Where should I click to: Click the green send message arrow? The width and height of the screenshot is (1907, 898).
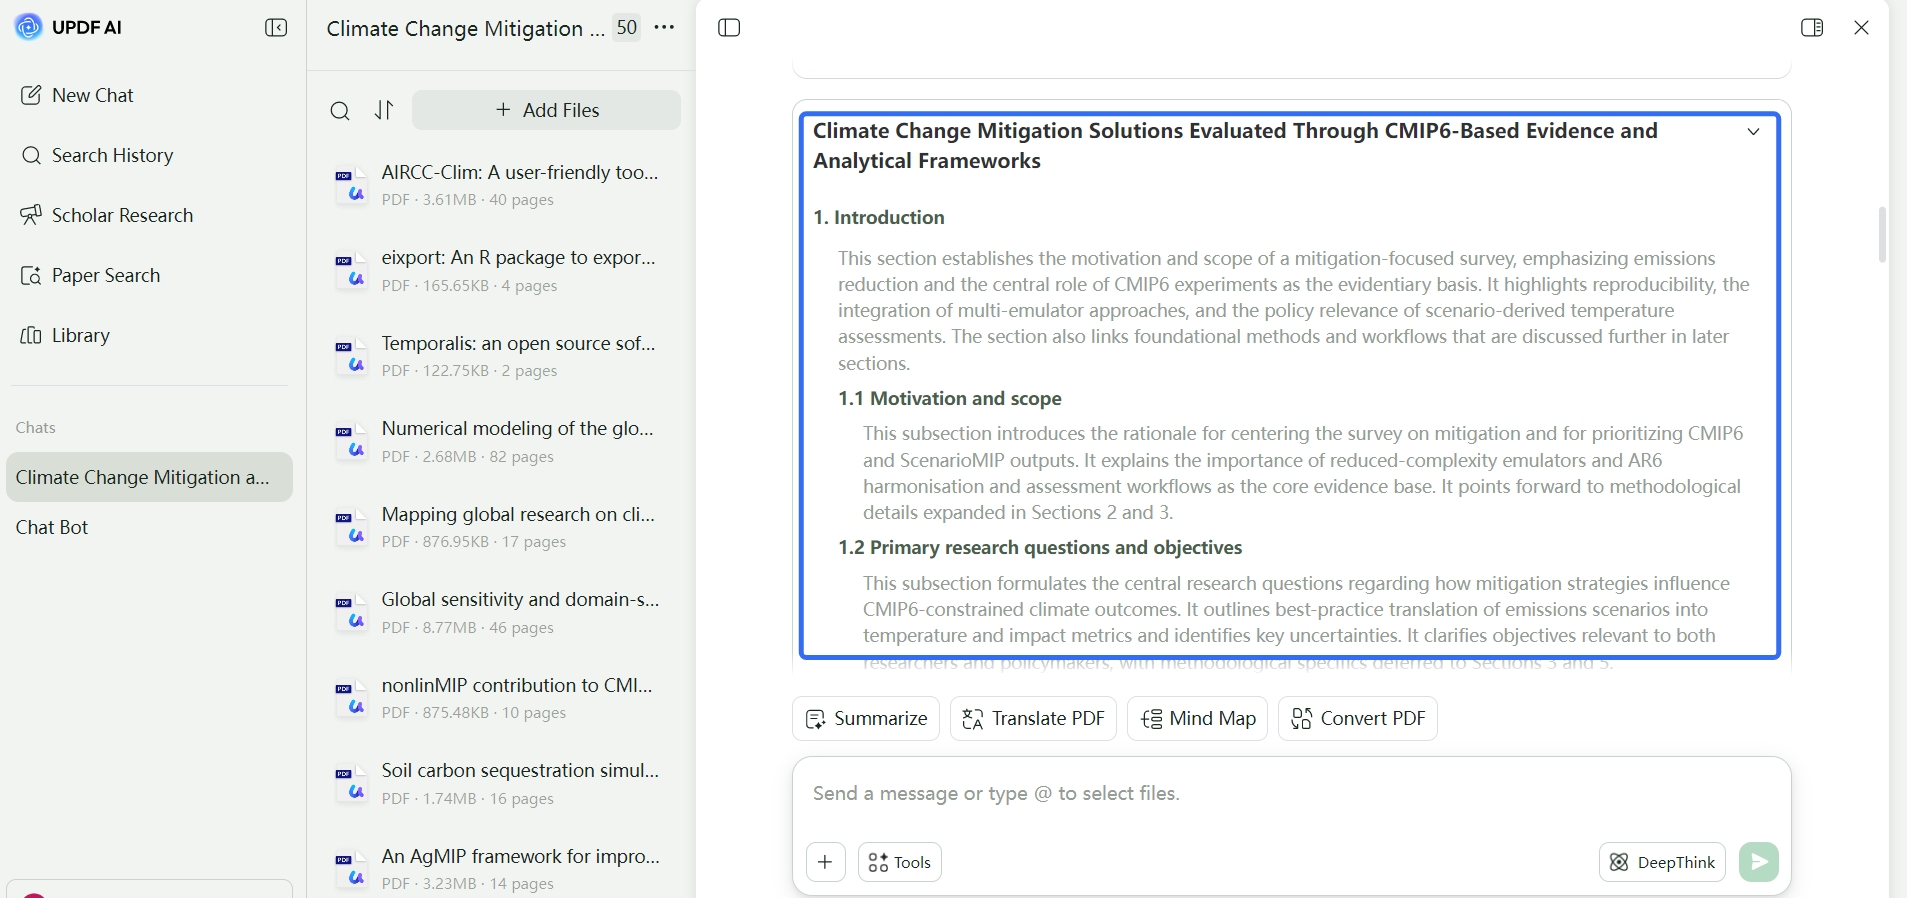[x=1759, y=862]
